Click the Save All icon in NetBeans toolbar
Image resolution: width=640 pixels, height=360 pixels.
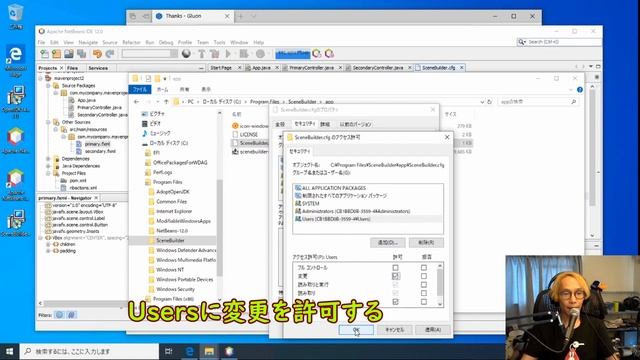point(82,53)
